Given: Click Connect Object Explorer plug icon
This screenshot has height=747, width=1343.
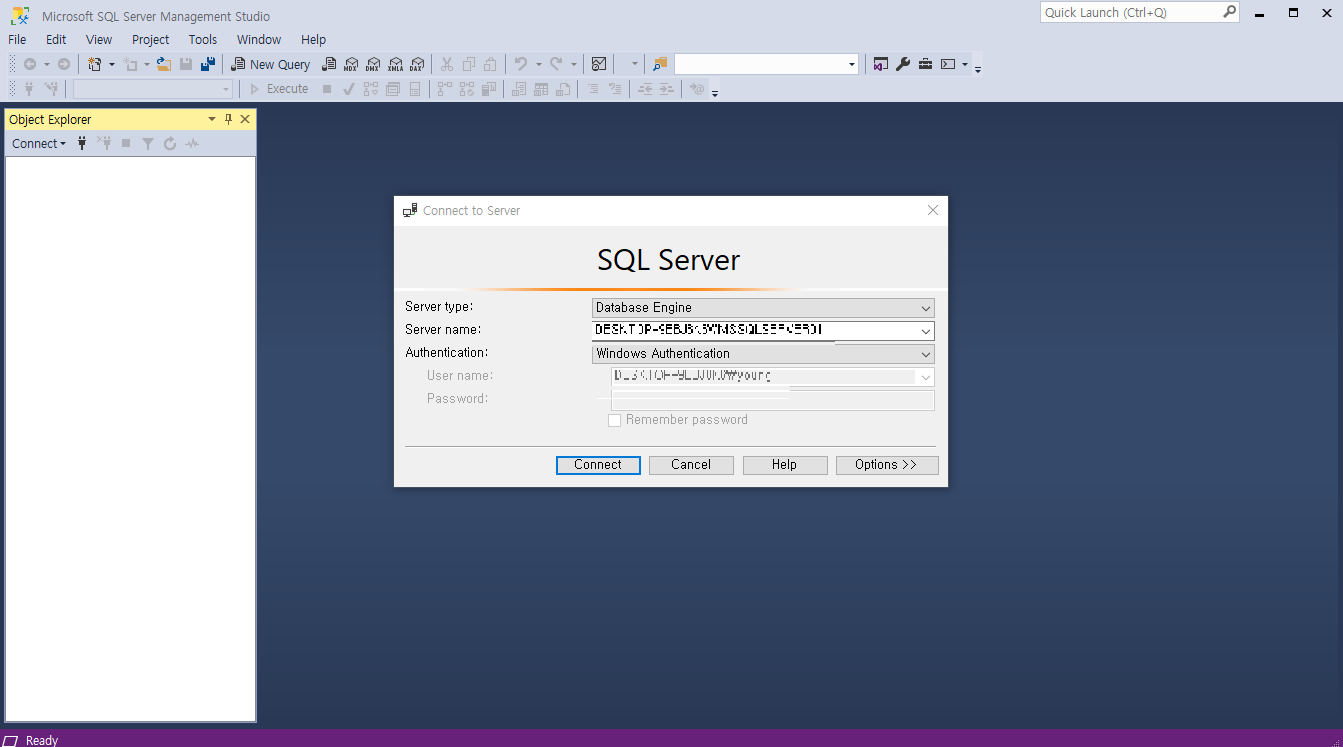Looking at the screenshot, I should [82, 143].
